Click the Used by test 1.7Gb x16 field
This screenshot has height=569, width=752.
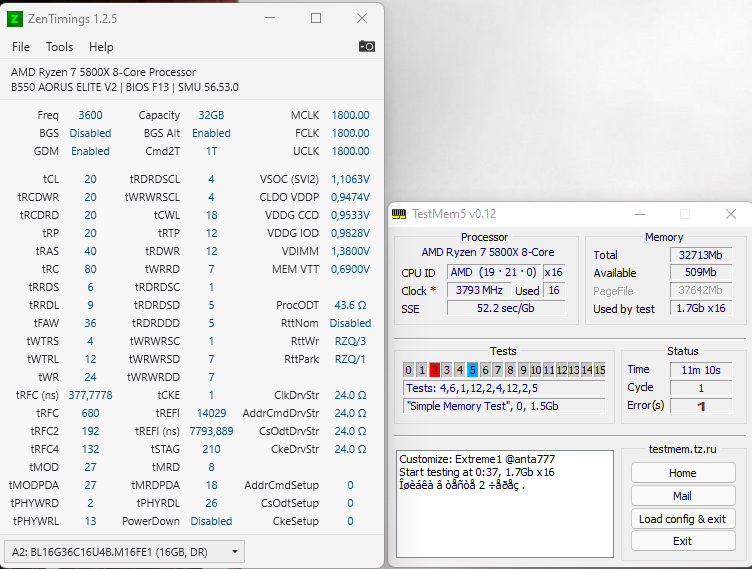coord(701,308)
